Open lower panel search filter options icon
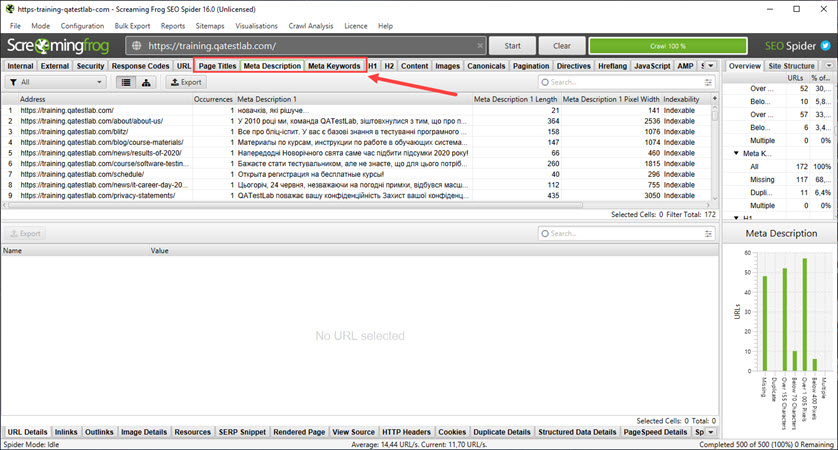This screenshot has width=838, height=450. click(x=708, y=234)
